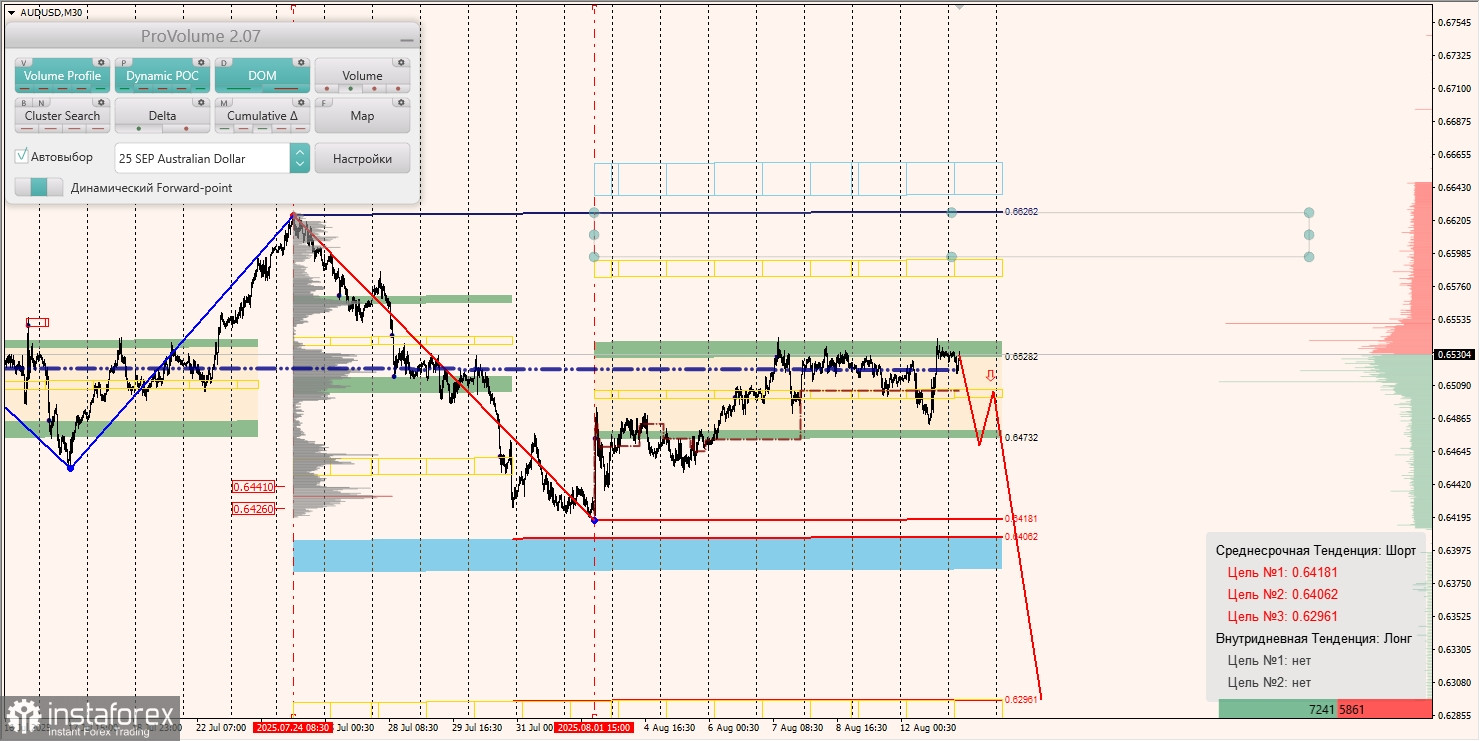The height and width of the screenshot is (741, 1480).
Task: Click the F hotkey badge on Map
Action: 324,102
